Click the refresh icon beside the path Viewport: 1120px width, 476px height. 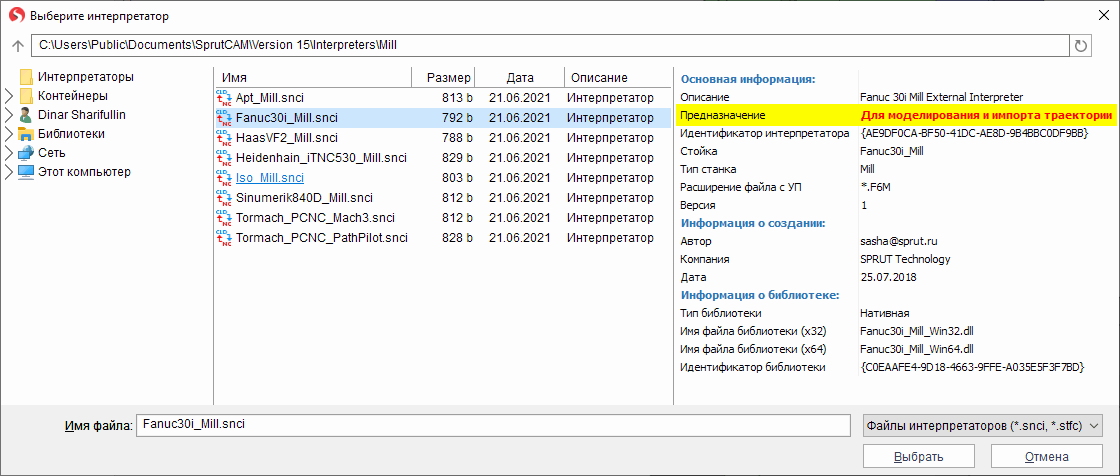tap(1081, 46)
